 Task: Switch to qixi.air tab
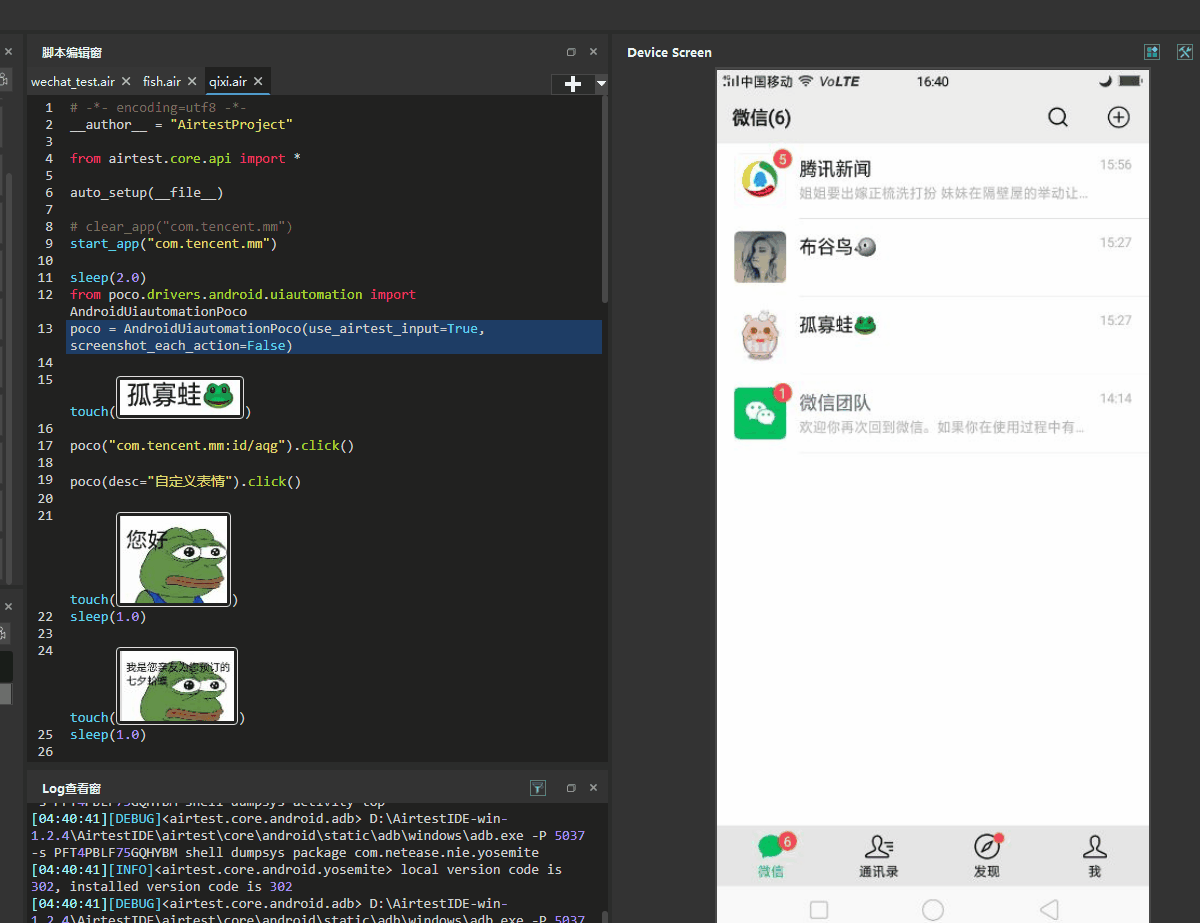(x=228, y=81)
